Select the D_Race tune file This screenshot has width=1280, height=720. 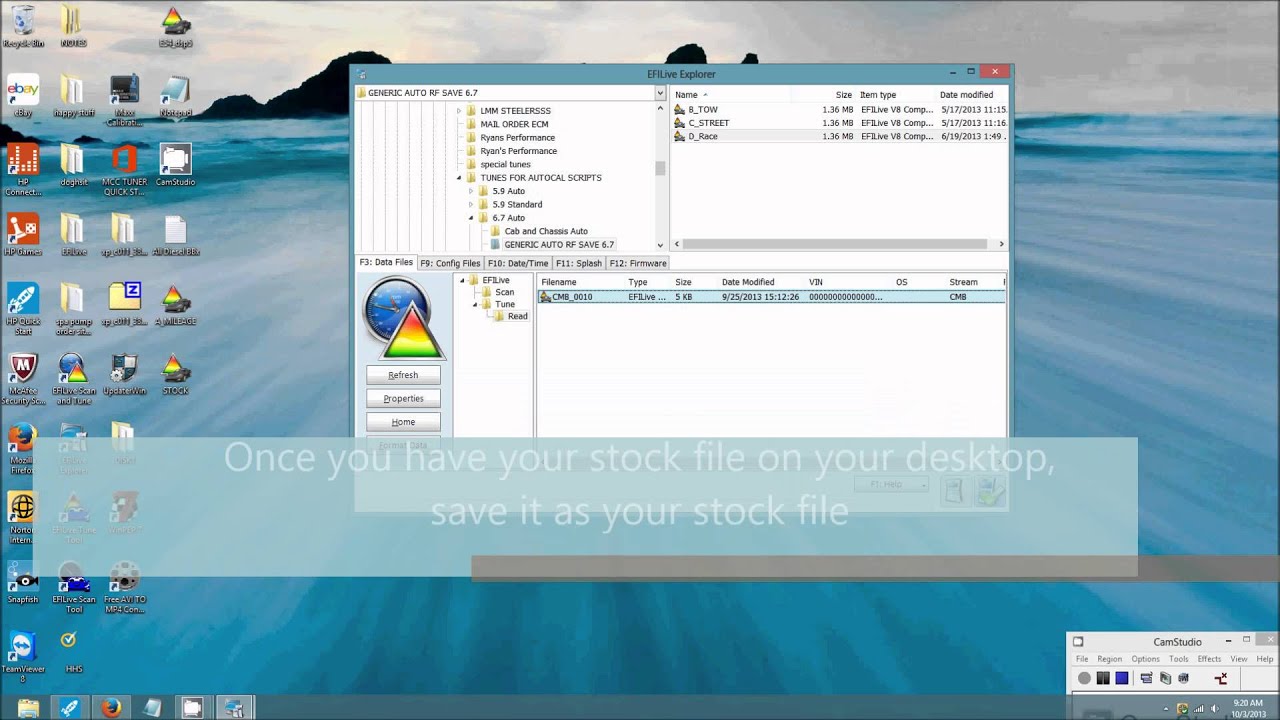coord(703,136)
